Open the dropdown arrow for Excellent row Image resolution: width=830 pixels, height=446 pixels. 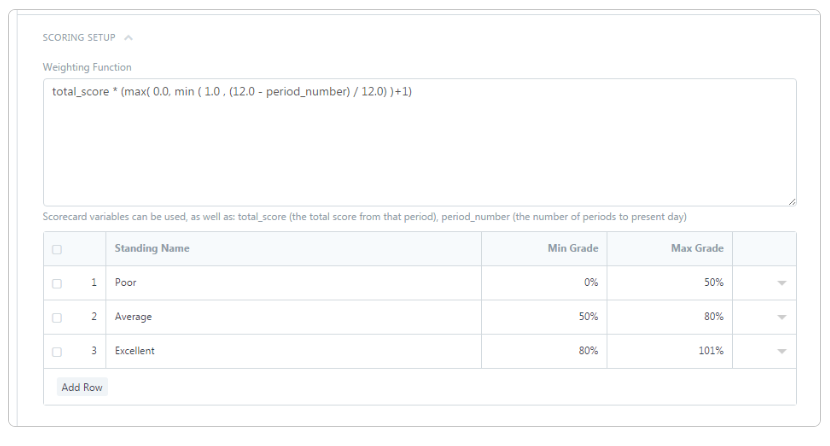click(781, 351)
